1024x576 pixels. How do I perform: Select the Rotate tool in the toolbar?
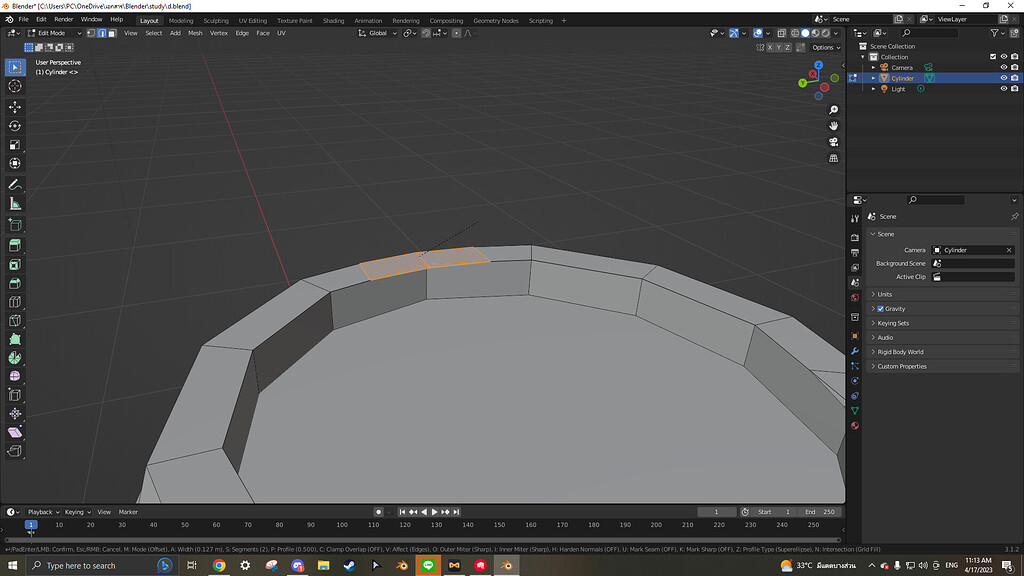point(15,126)
